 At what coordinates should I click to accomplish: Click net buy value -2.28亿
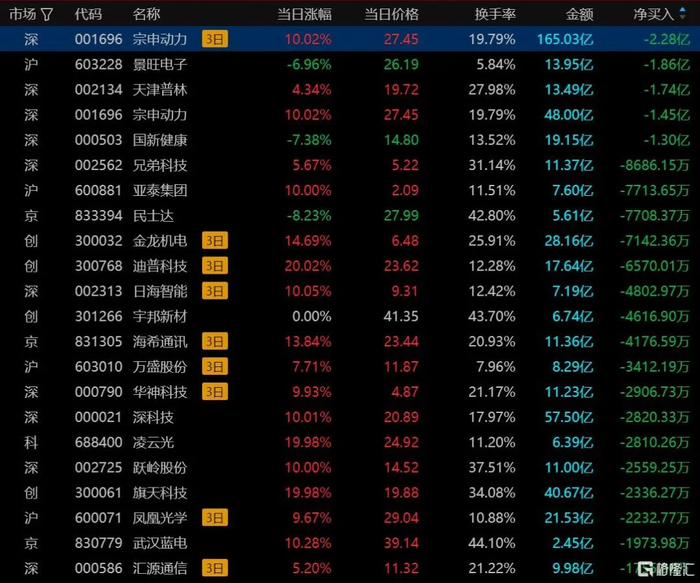667,39
